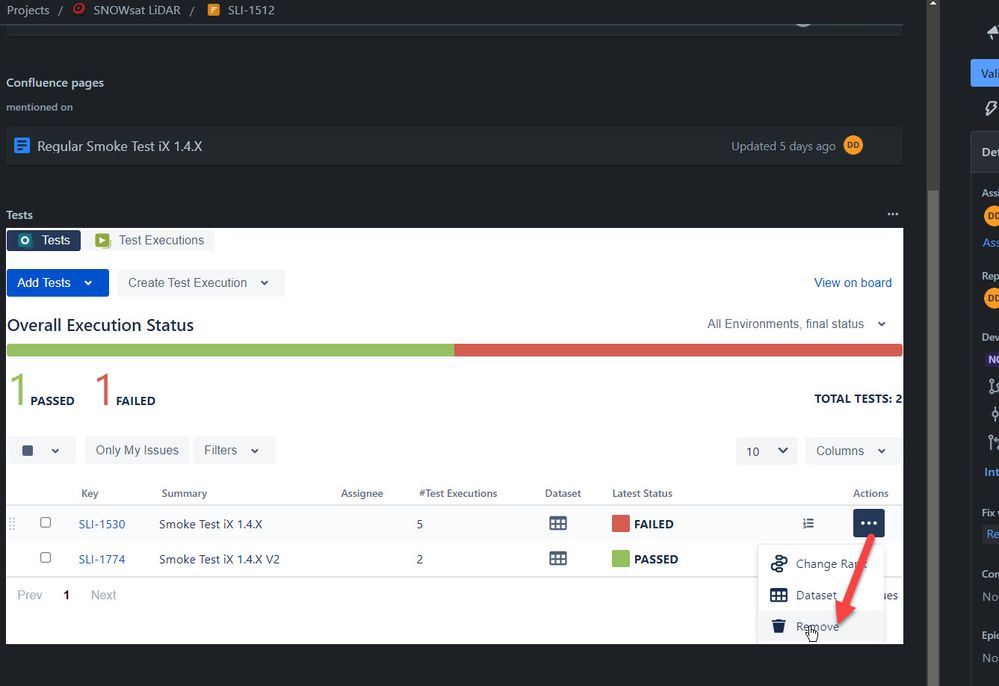Screen dimensions: 999x686
Task: Click the ellipsis Actions button in the table
Action: [868, 522]
